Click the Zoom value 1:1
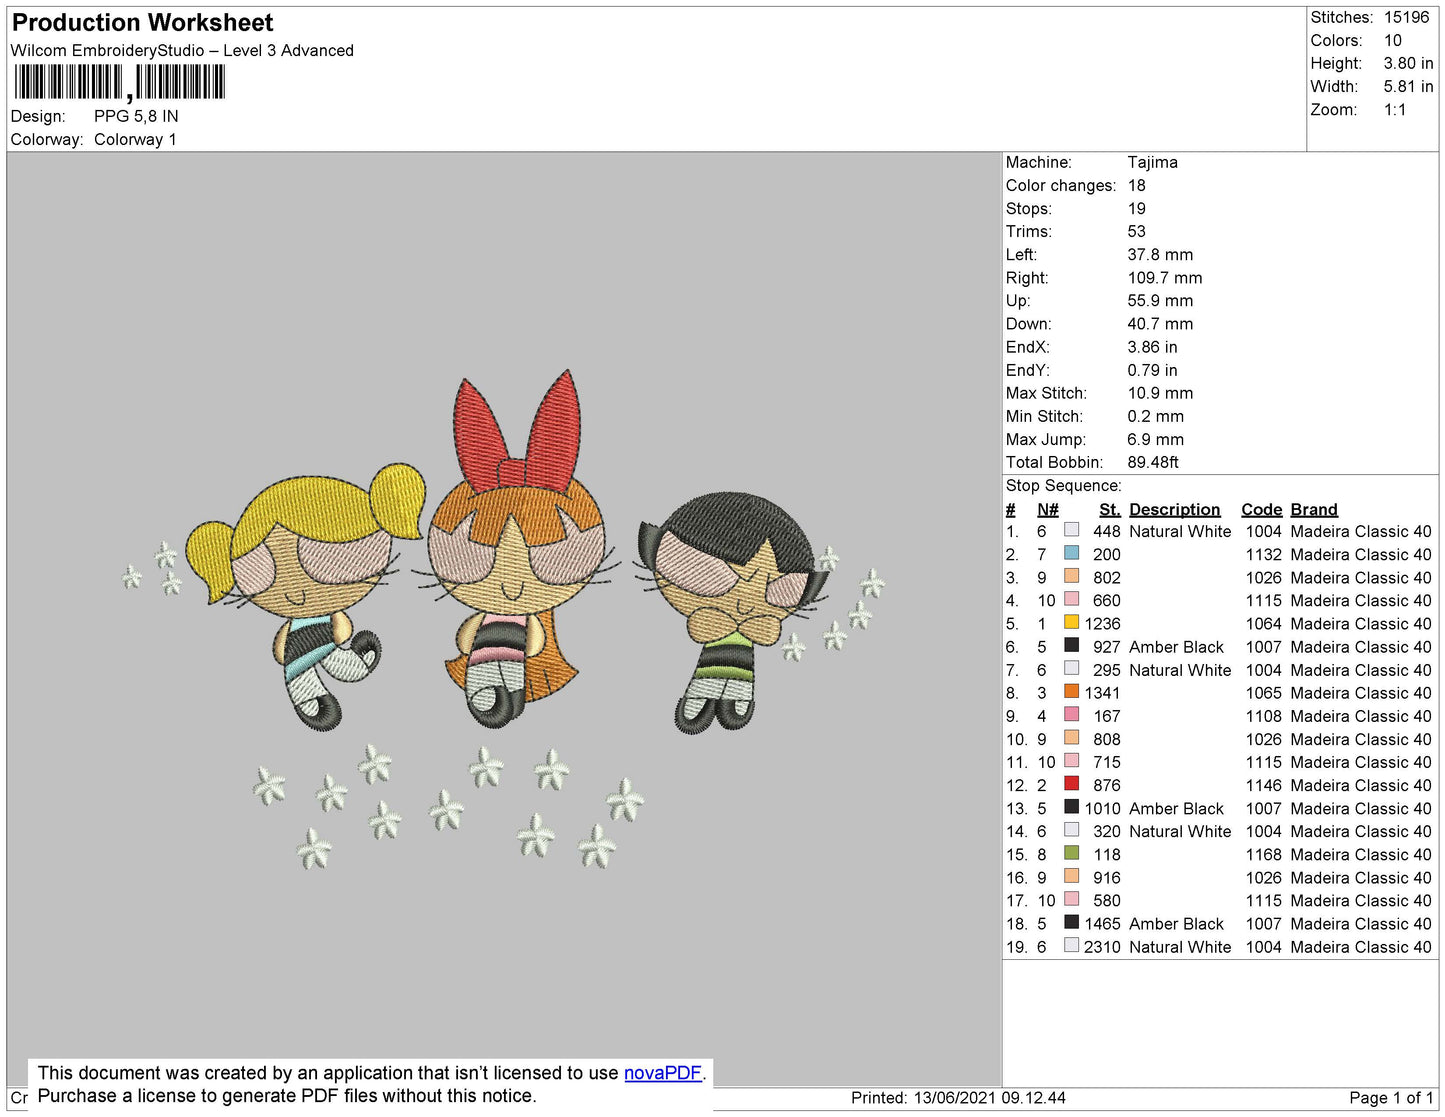This screenshot has width=1445, height=1117. [x=1395, y=110]
